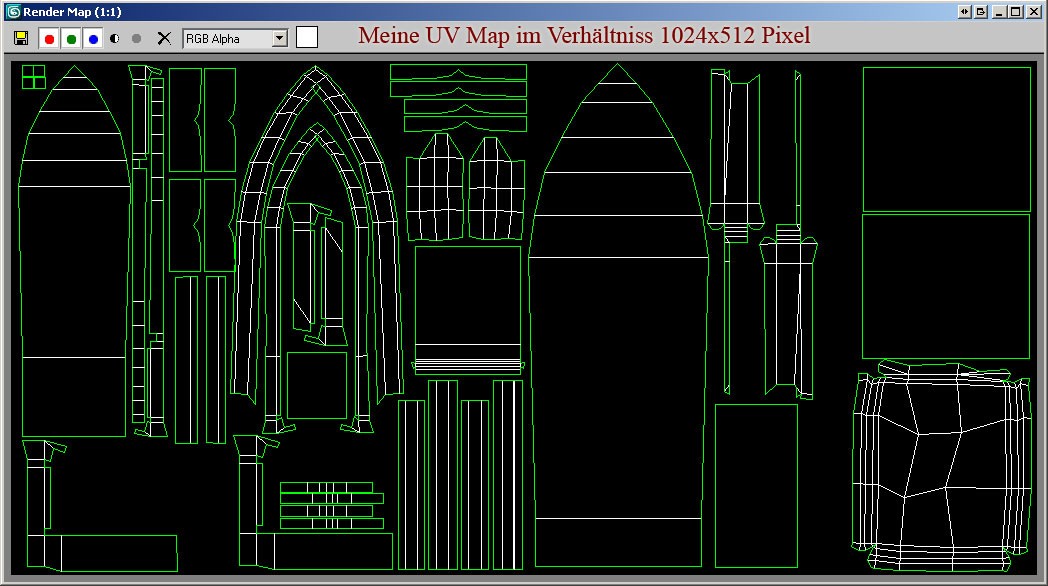This screenshot has width=1048, height=586.
Task: Open the RGB Alpha channel dropdown
Action: coord(235,39)
